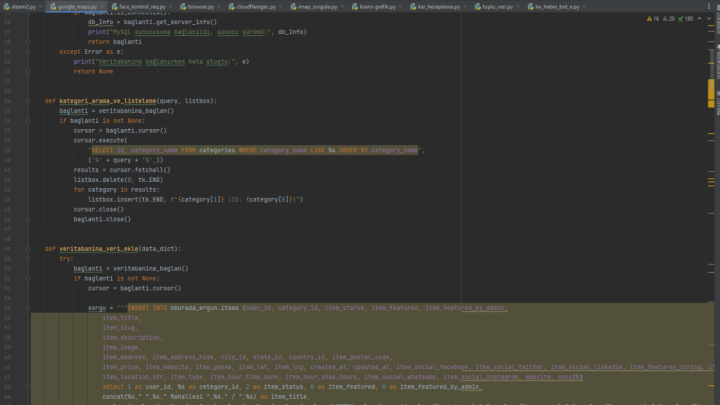
Task: Go to next highlighted error arrow
Action: pos(709,19)
